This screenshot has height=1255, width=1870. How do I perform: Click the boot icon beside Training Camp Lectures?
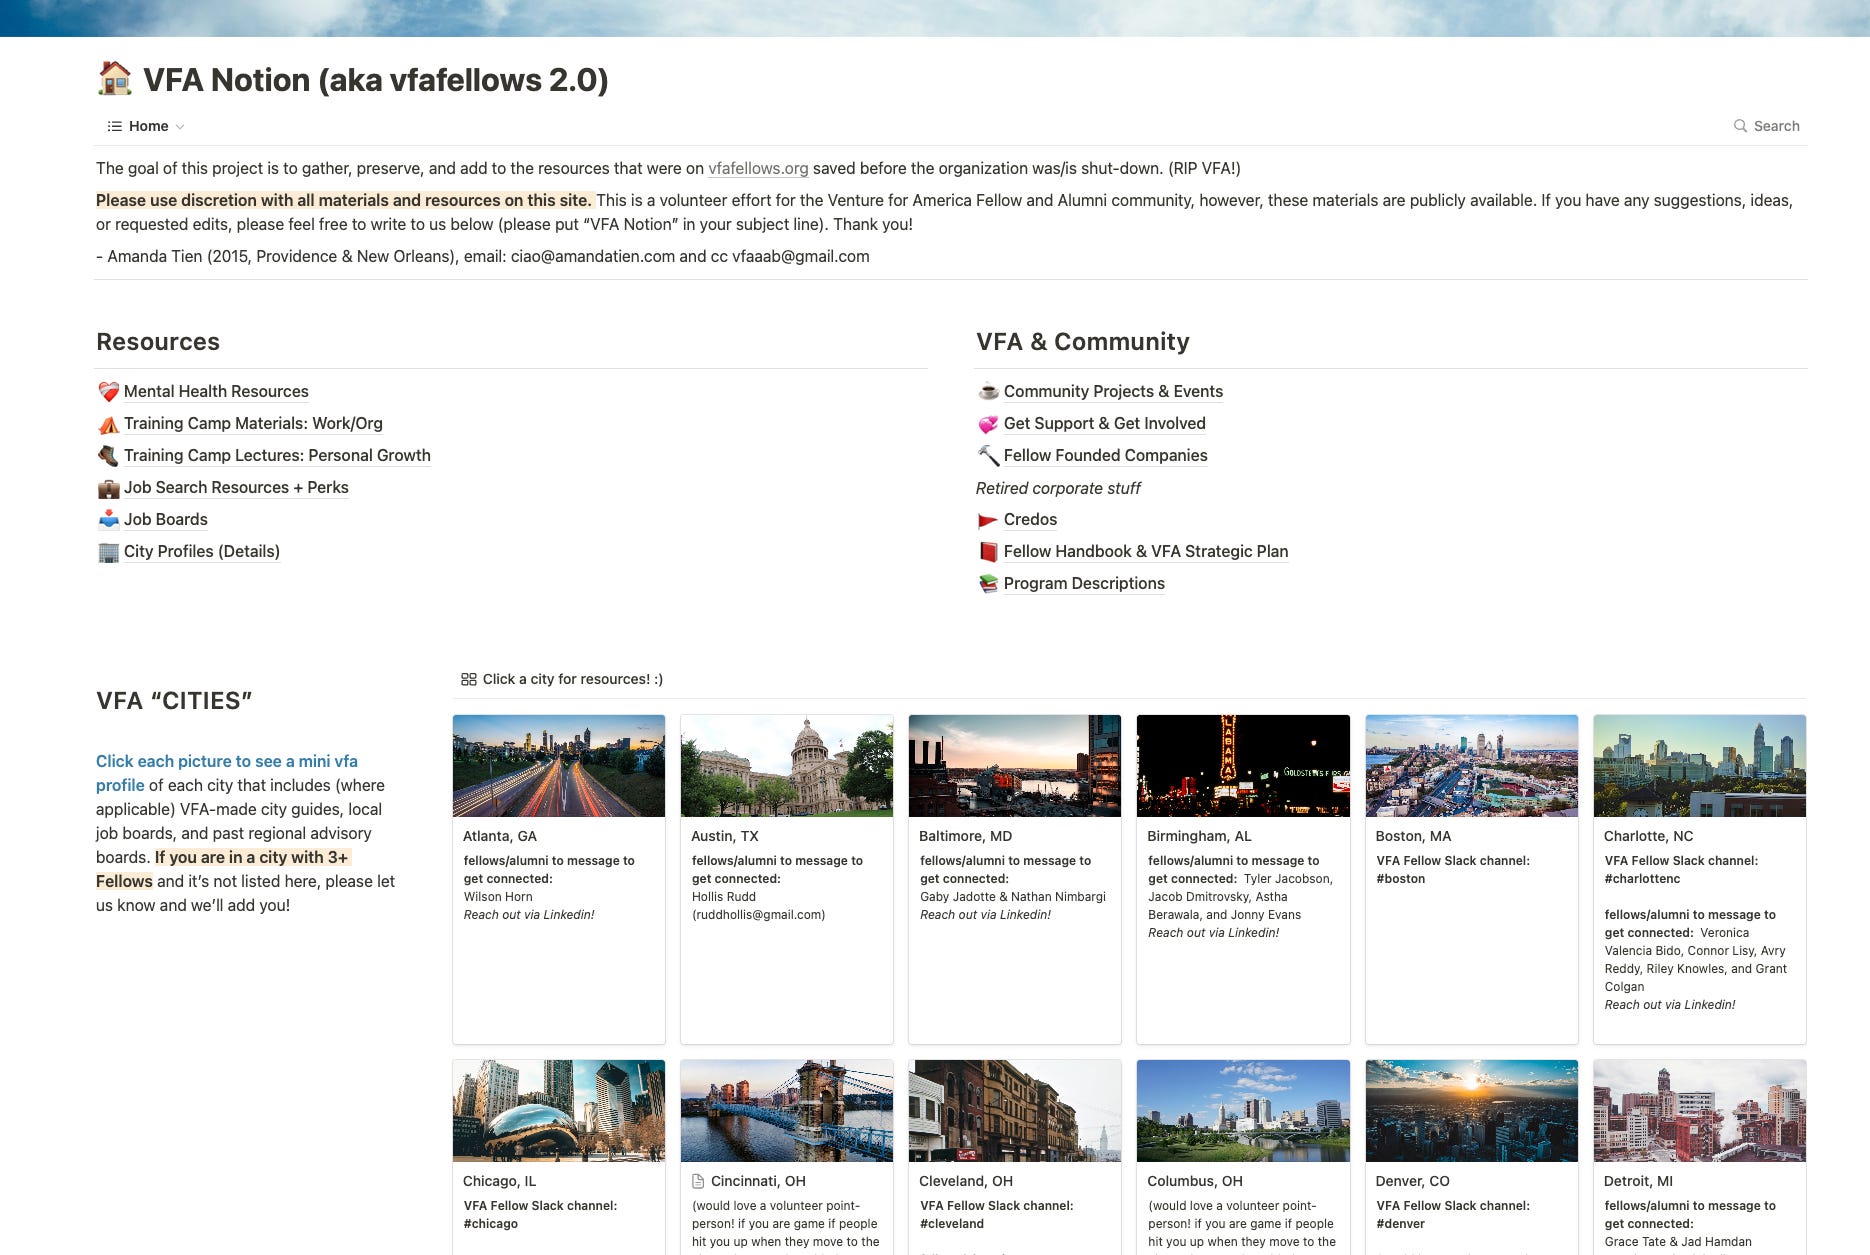(x=108, y=456)
